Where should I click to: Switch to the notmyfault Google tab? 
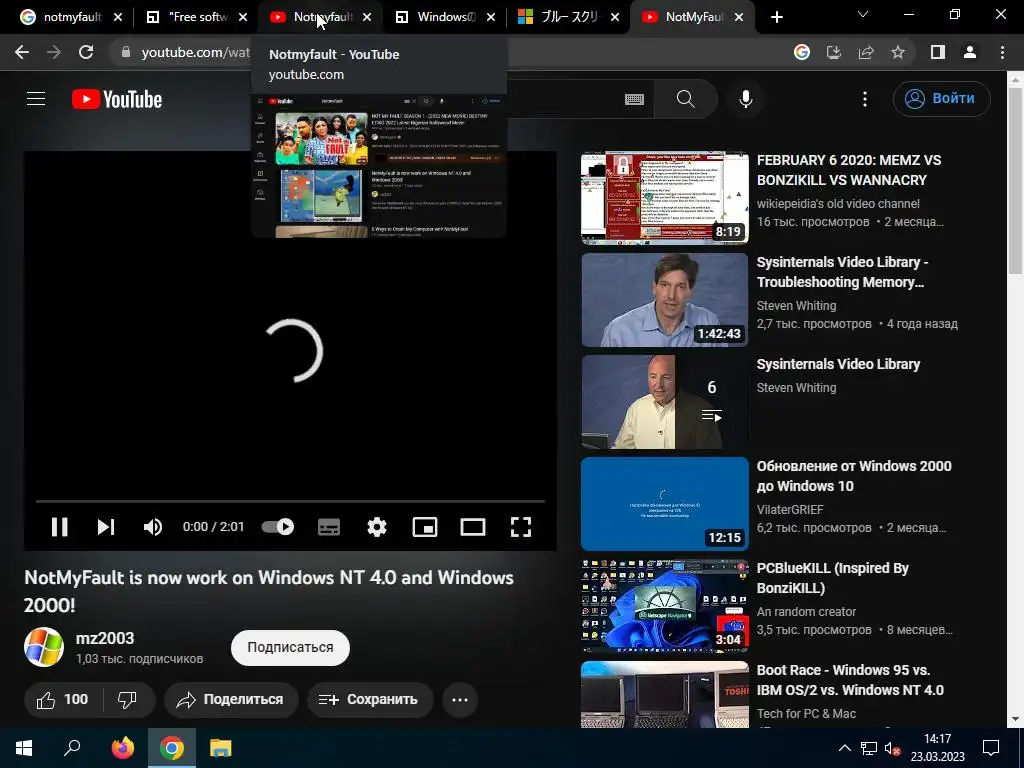72,17
